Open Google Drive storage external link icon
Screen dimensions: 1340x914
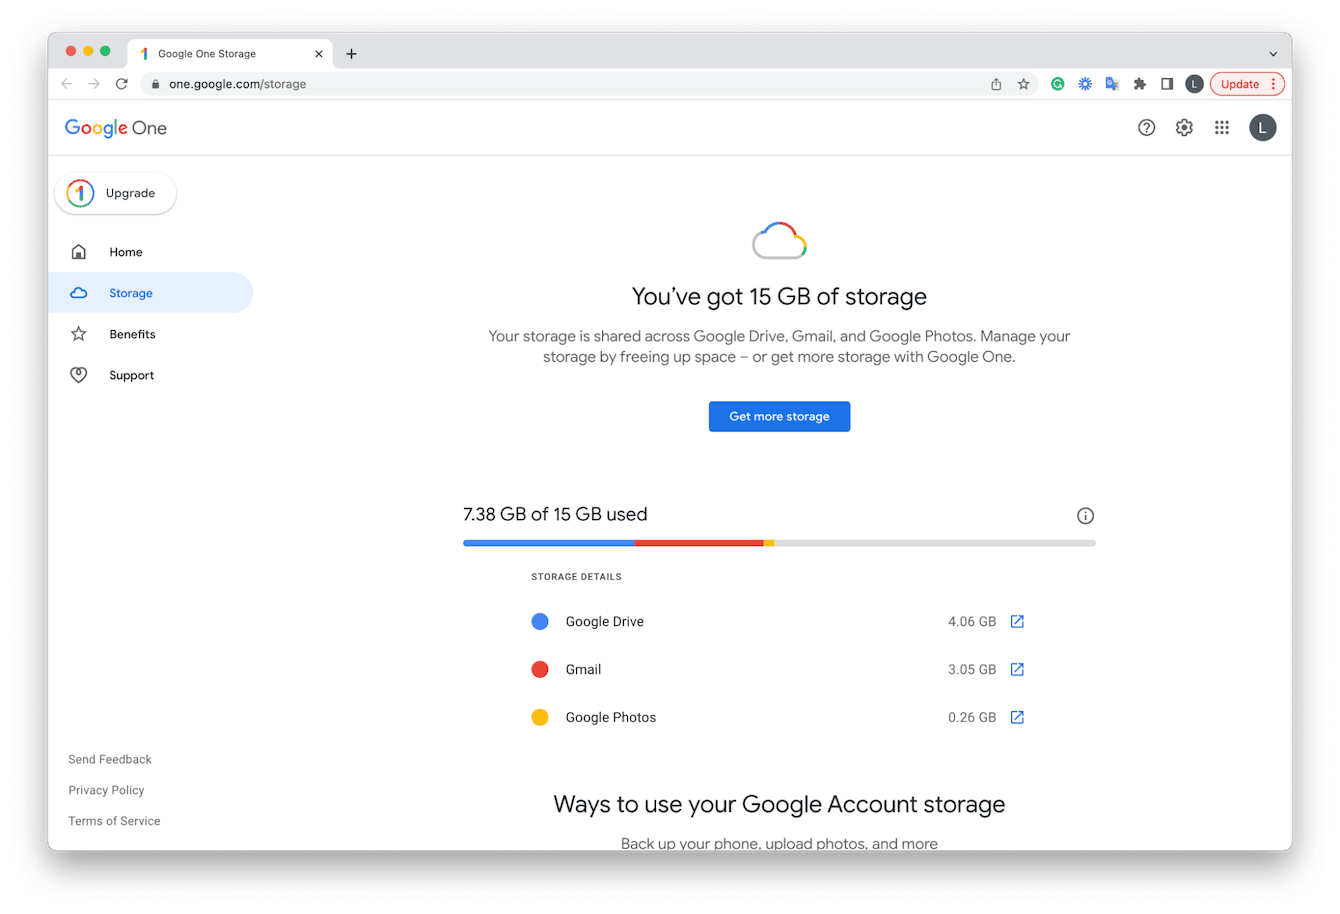tap(1017, 621)
